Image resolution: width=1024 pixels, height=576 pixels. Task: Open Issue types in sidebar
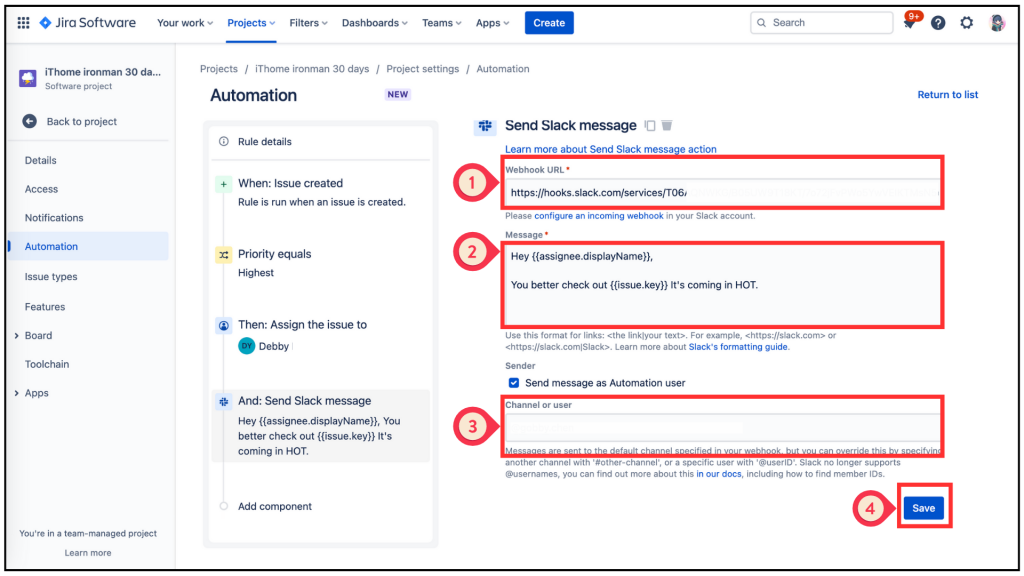(51, 276)
